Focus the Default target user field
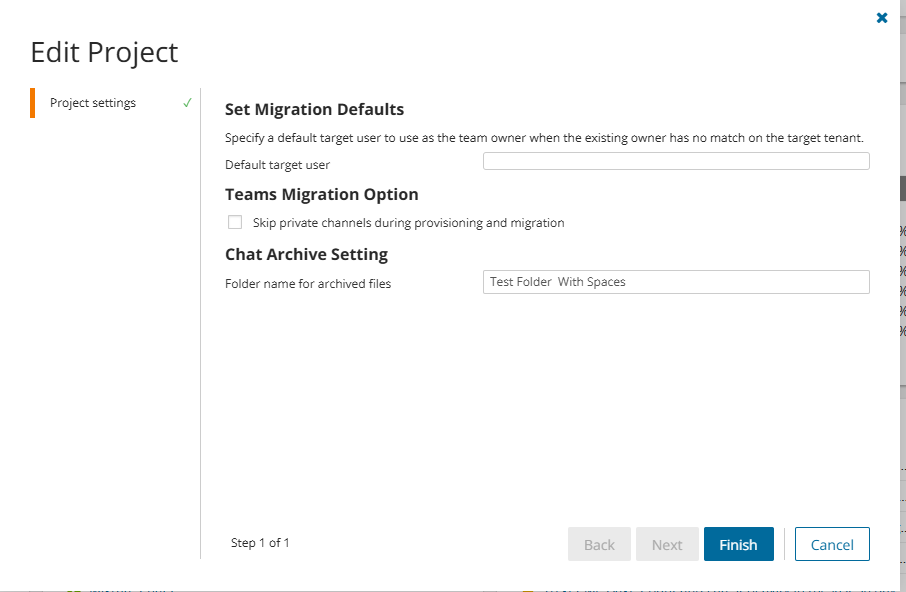The width and height of the screenshot is (906, 592). click(675, 162)
